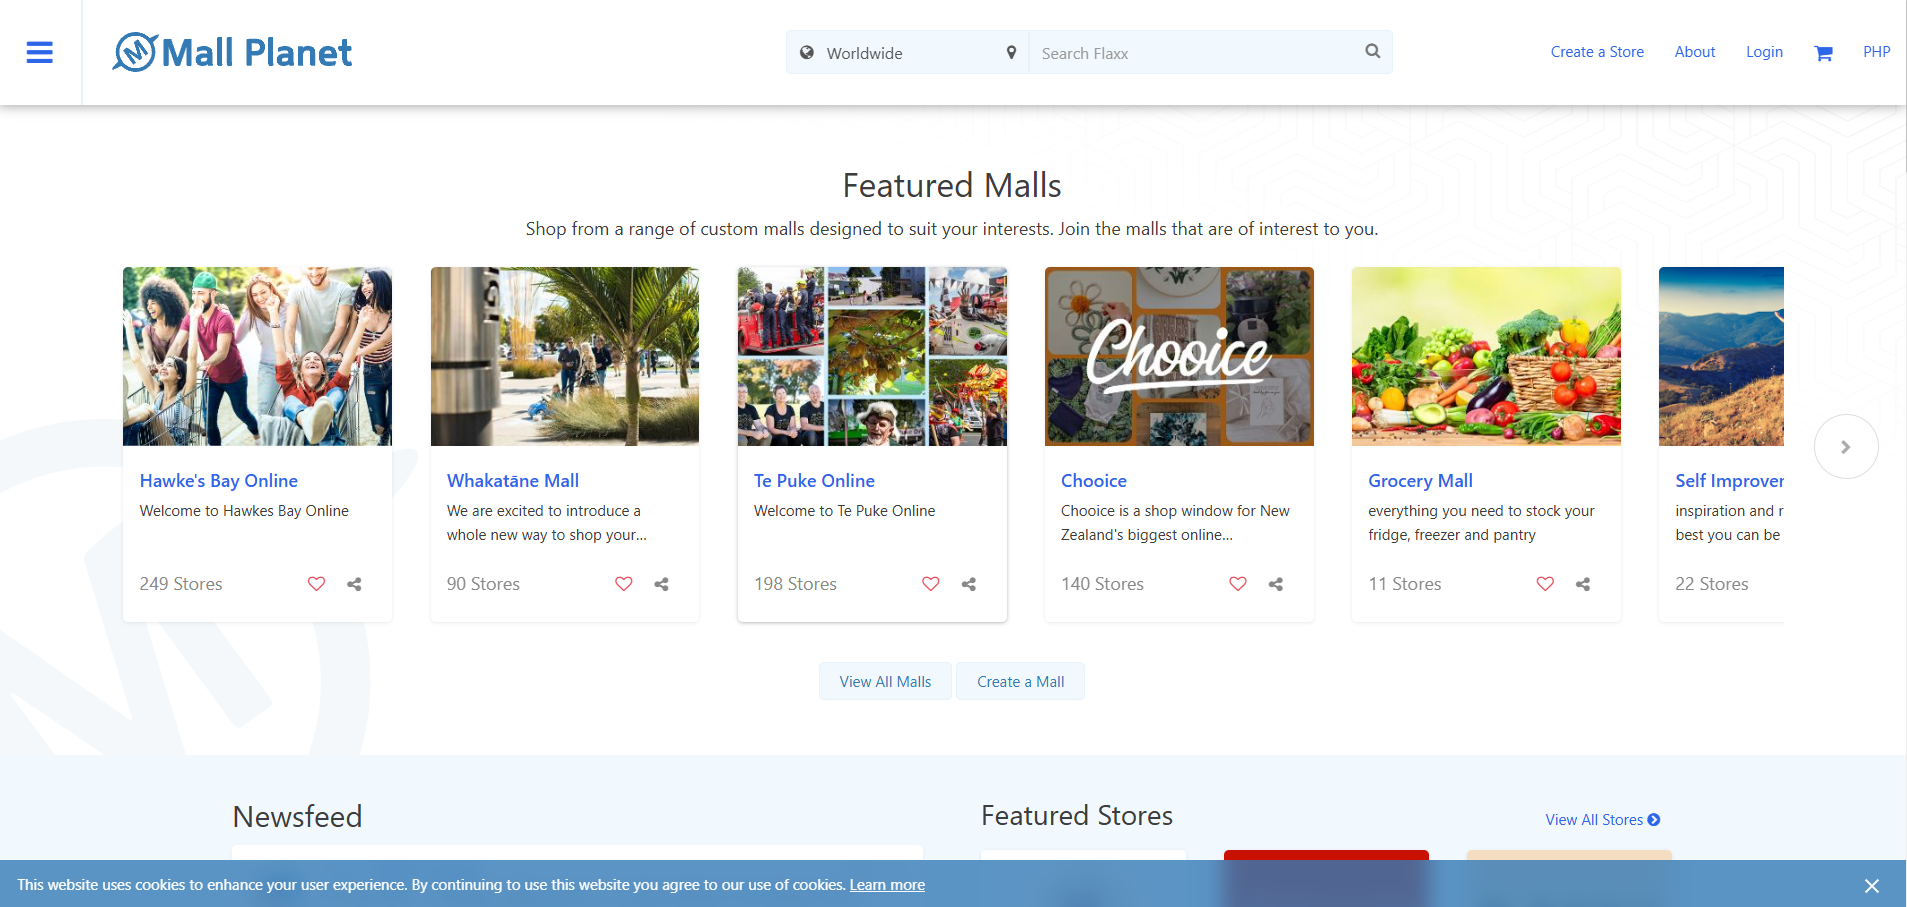Favorite the Whakatāne Mall
1907x907 pixels.
pos(623,584)
